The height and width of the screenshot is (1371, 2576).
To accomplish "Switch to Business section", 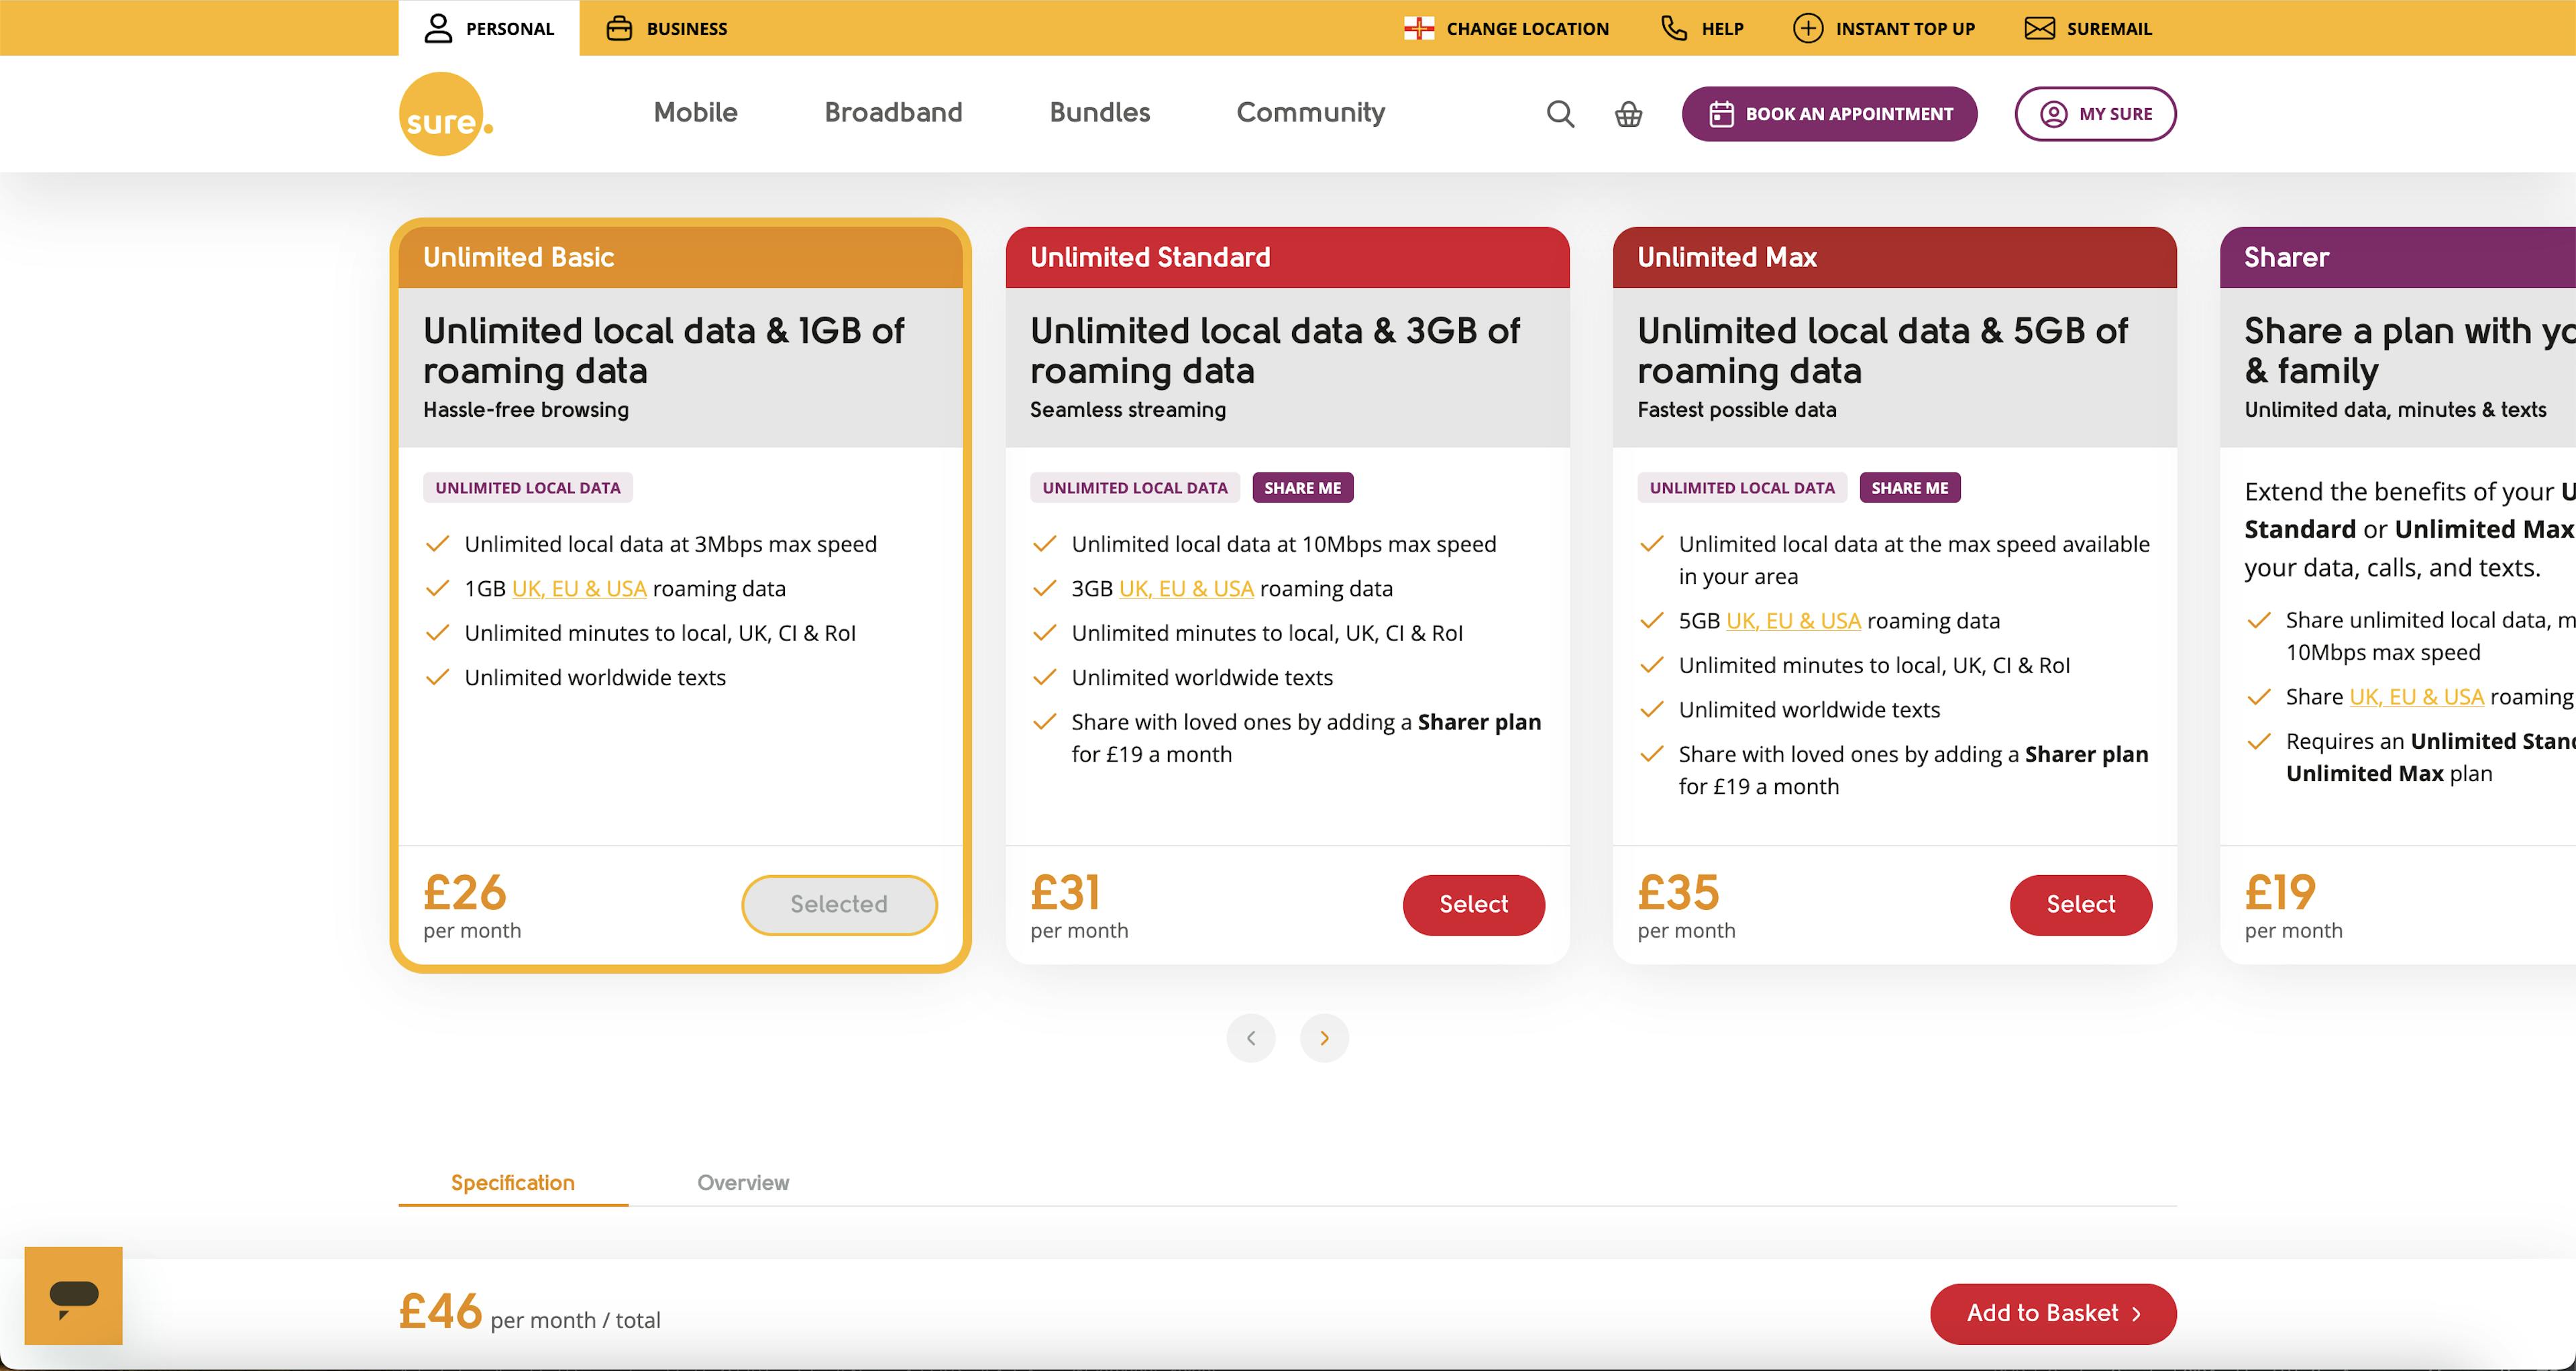I will 667,28.
